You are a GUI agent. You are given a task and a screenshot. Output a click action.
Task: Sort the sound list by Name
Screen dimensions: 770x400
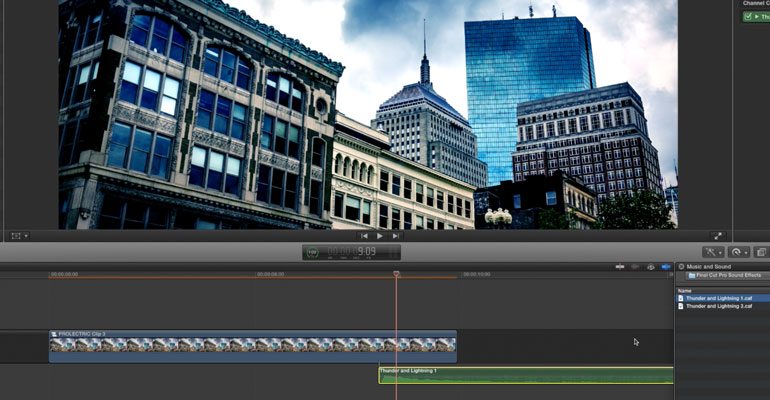(685, 291)
